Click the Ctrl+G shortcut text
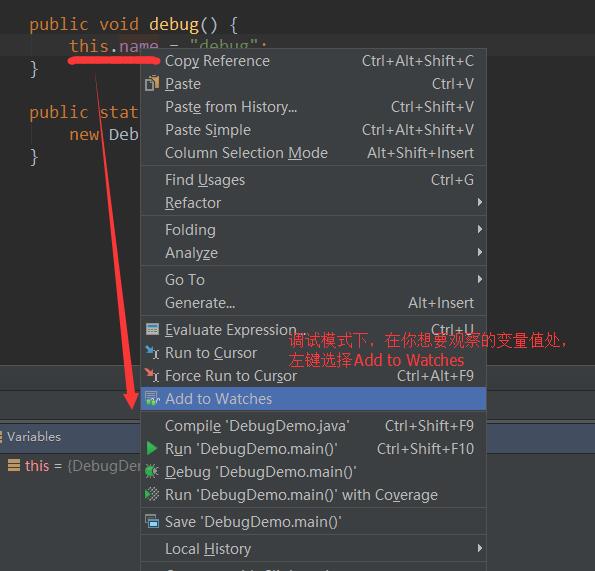Viewport: 595px width, 571px height. click(x=452, y=180)
